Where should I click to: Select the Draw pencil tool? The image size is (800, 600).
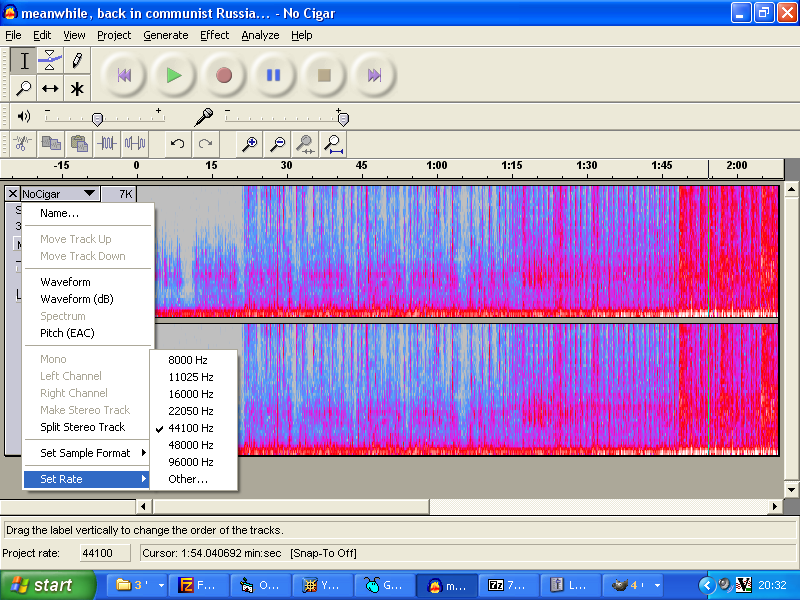click(76, 61)
